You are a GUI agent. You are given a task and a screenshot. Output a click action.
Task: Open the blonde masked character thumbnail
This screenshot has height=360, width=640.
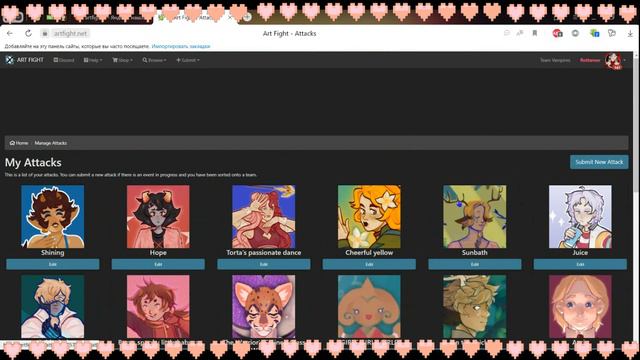[x=53, y=307]
